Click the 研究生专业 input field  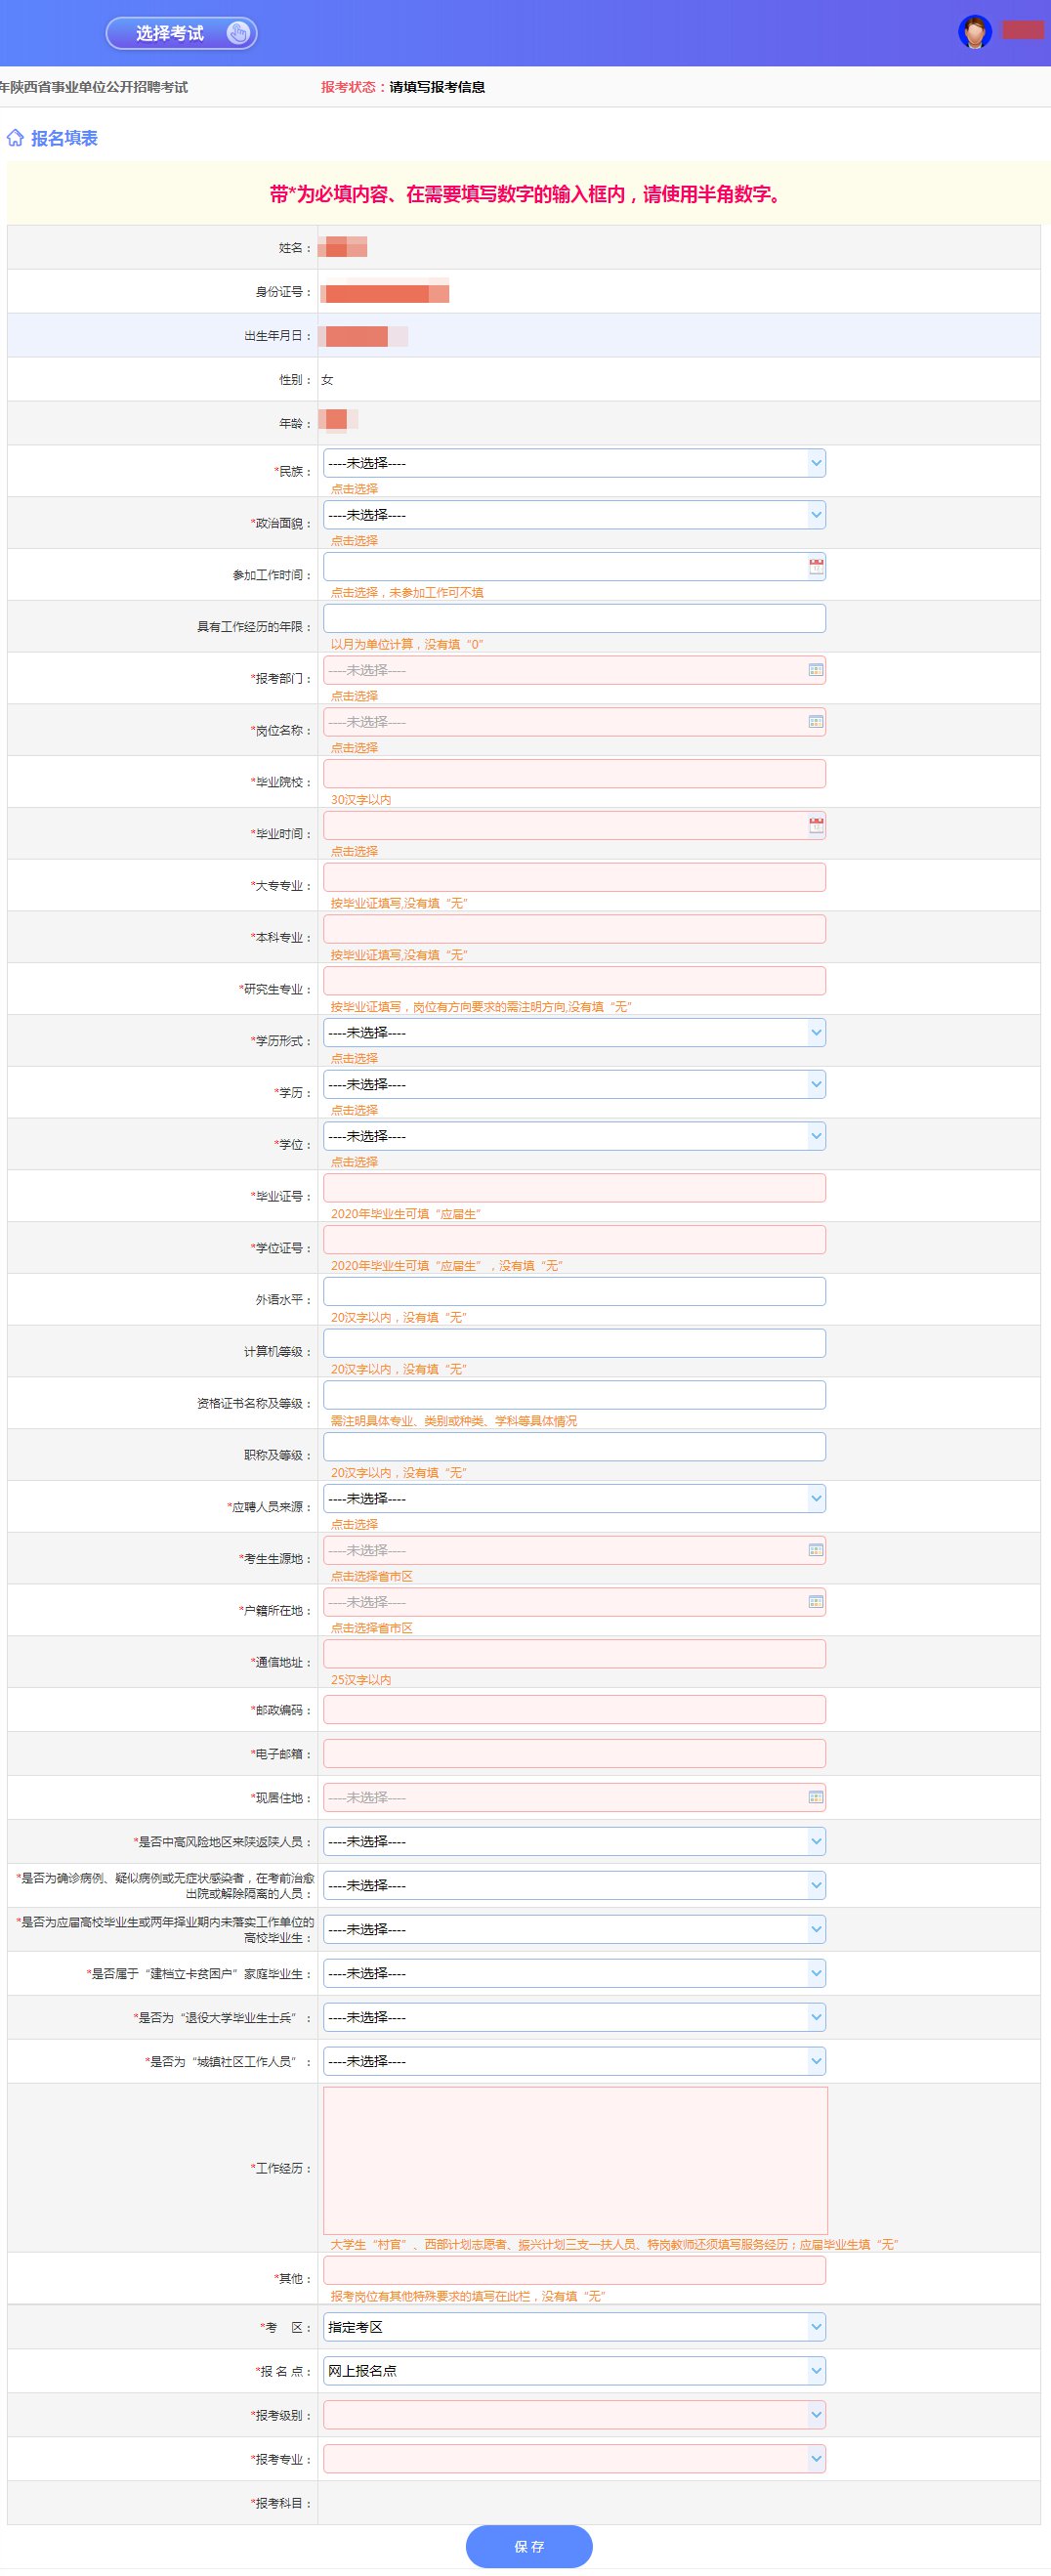(x=574, y=981)
